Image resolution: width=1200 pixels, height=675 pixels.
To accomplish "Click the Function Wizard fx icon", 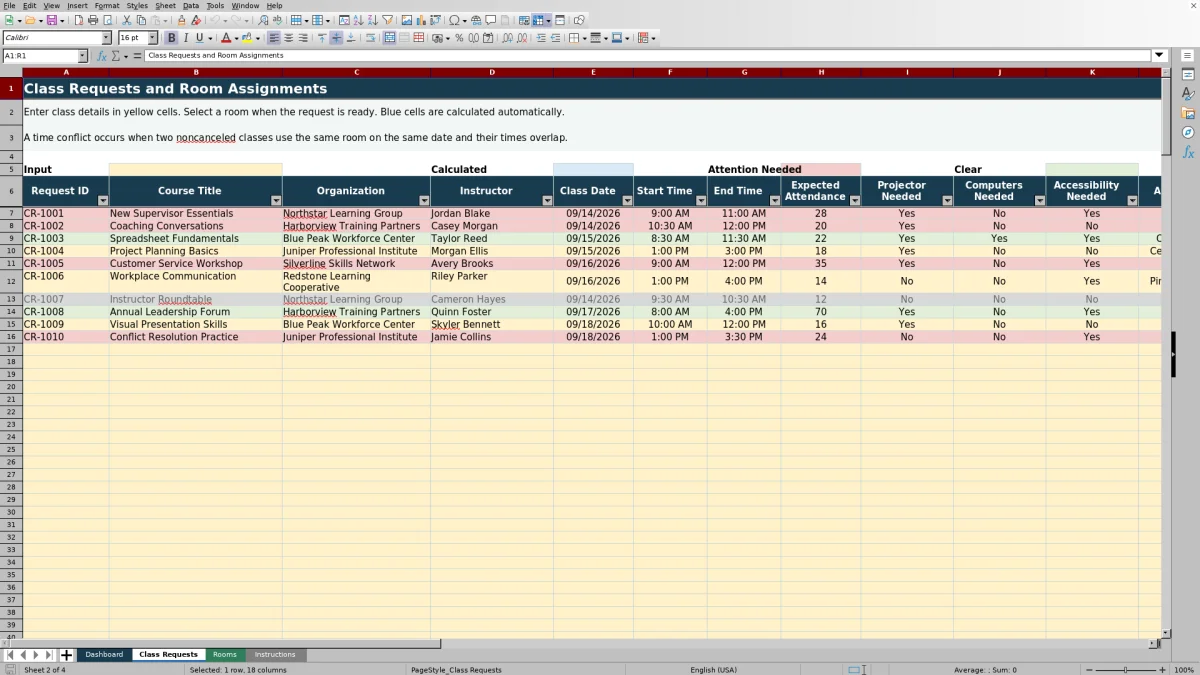I will 101,56.
